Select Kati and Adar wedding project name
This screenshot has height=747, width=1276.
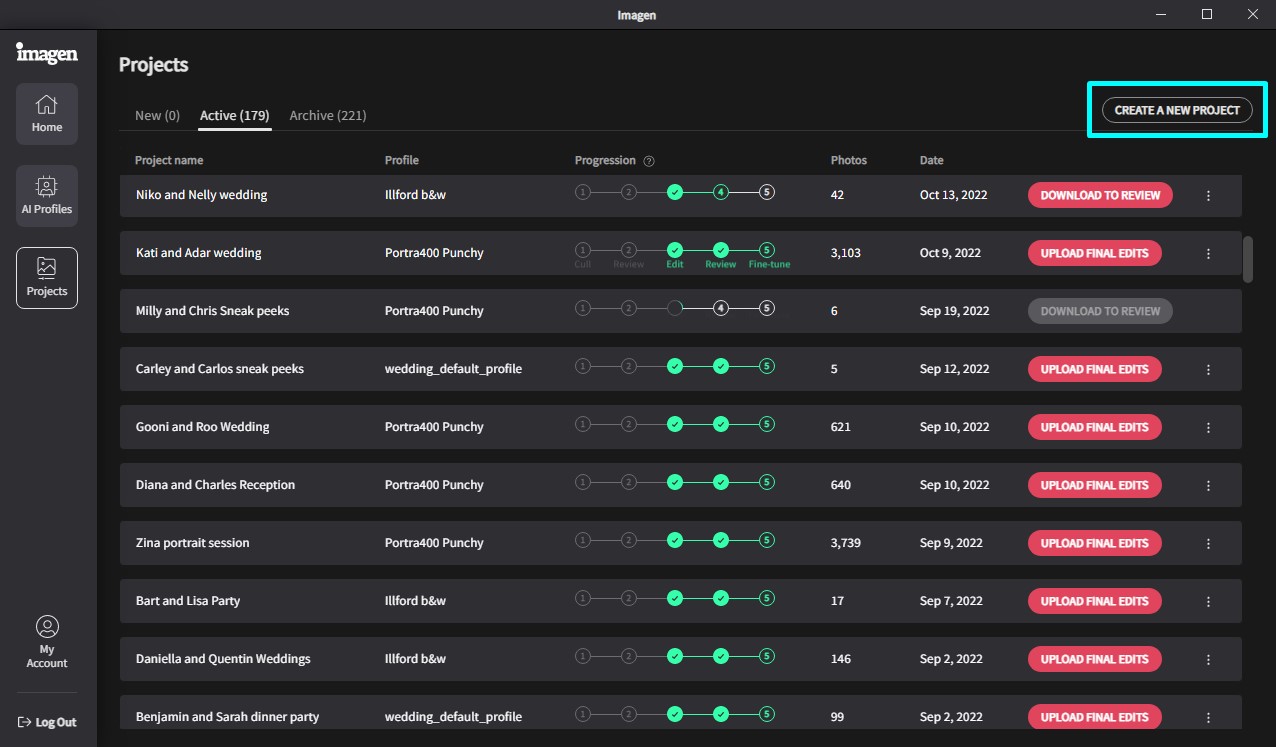[x=199, y=253]
